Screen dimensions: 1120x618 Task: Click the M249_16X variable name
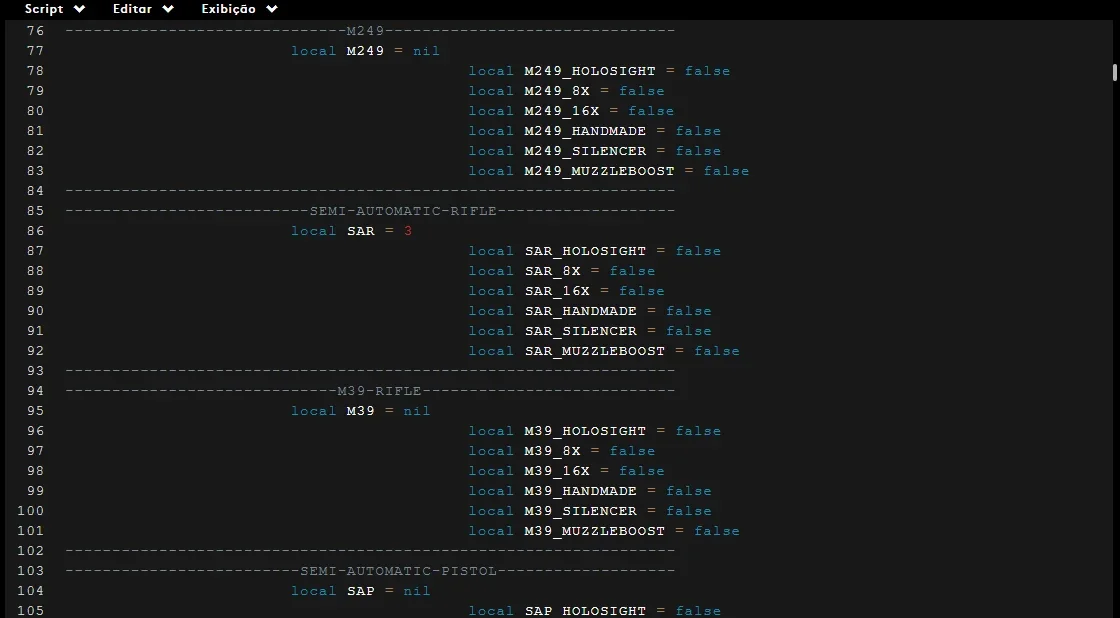point(561,111)
